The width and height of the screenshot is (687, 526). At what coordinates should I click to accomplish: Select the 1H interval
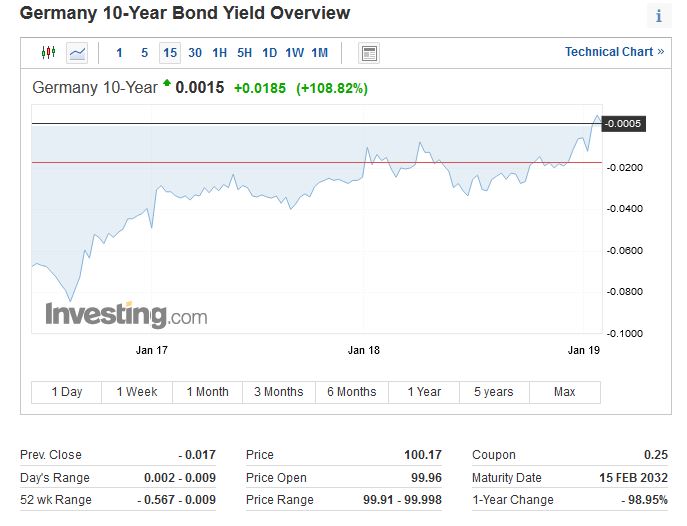click(220, 53)
